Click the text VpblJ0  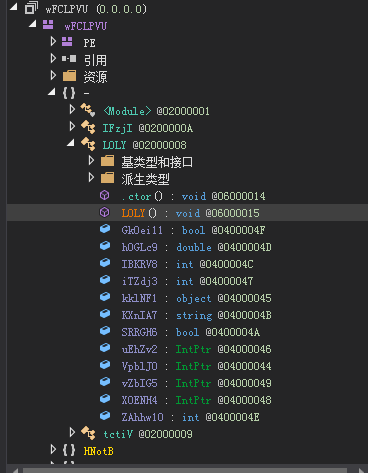click(139, 366)
